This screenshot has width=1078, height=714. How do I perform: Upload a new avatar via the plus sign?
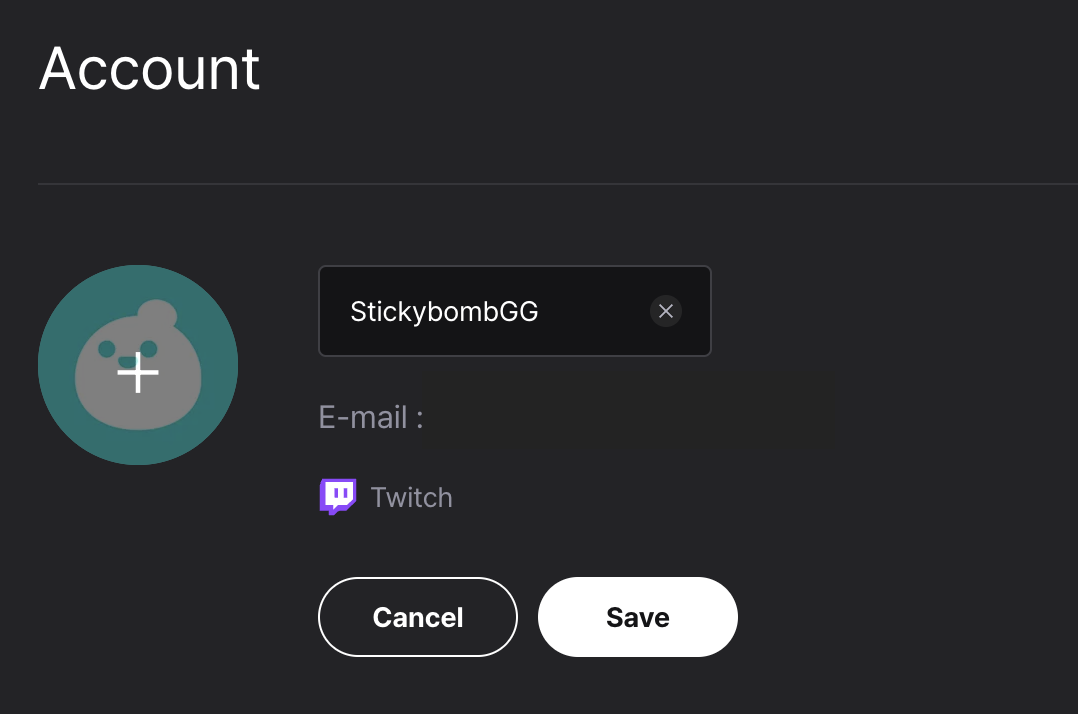[x=138, y=372]
